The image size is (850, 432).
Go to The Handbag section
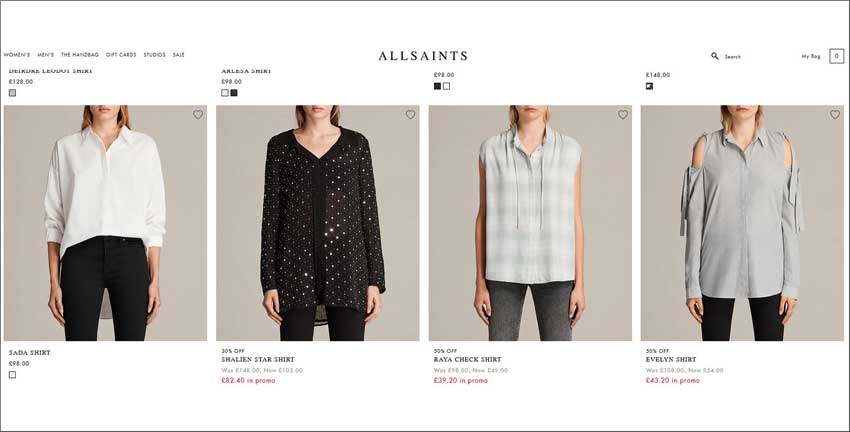[x=80, y=55]
